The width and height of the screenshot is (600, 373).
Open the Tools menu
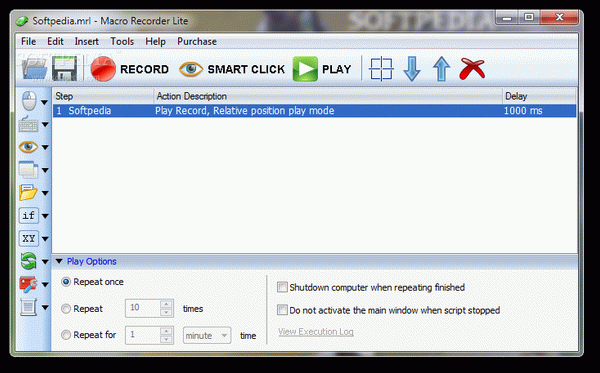[122, 41]
